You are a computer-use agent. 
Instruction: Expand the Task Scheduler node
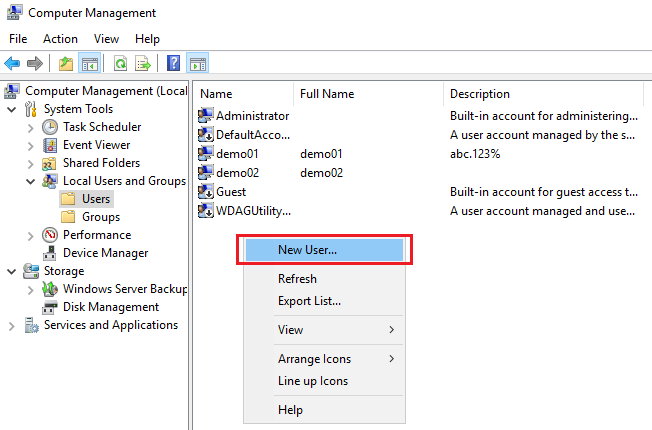tap(30, 128)
